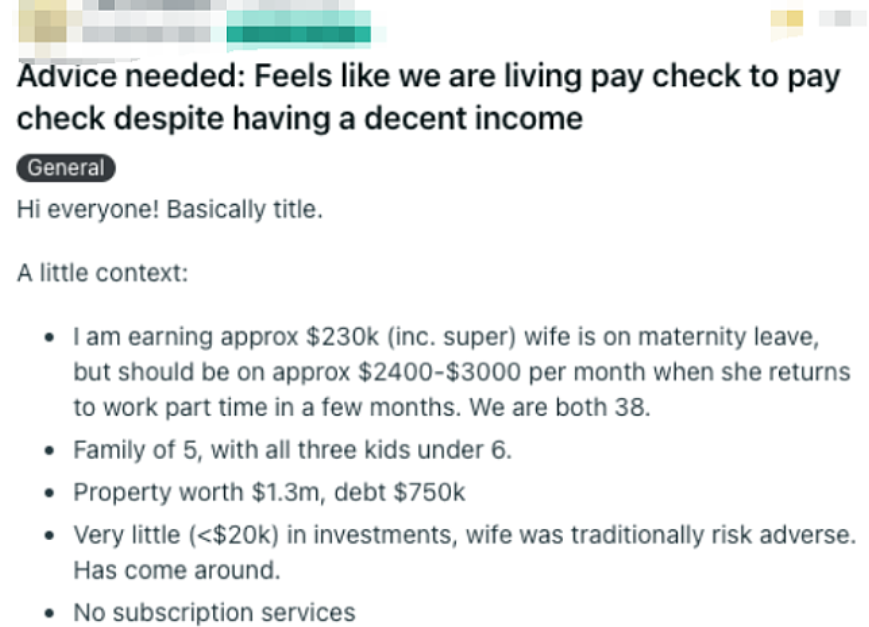Click the teal highlighted flair bar
The height and width of the screenshot is (627, 869).
tap(298, 32)
